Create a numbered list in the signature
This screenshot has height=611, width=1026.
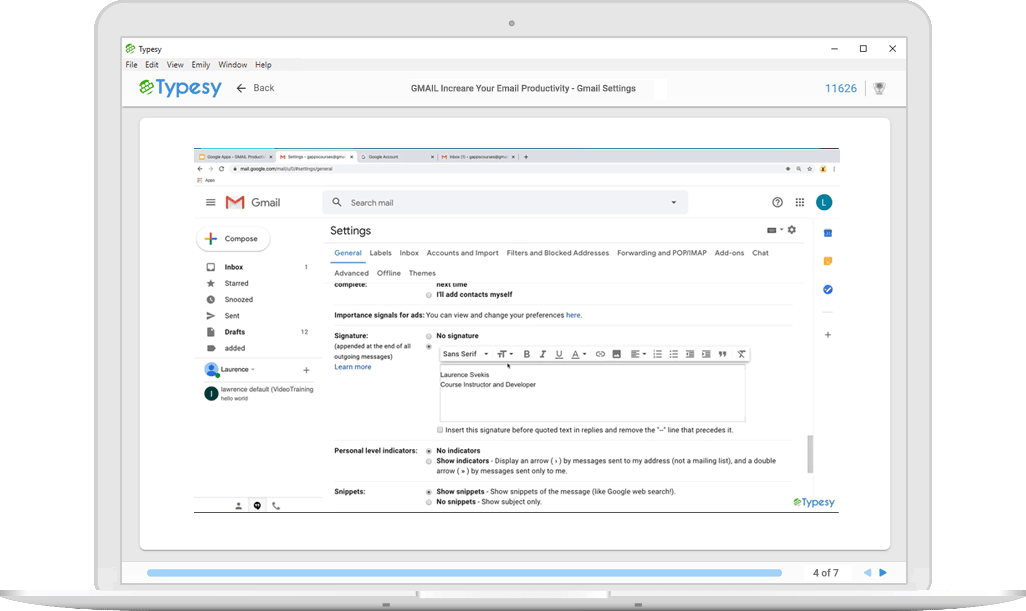click(x=658, y=354)
